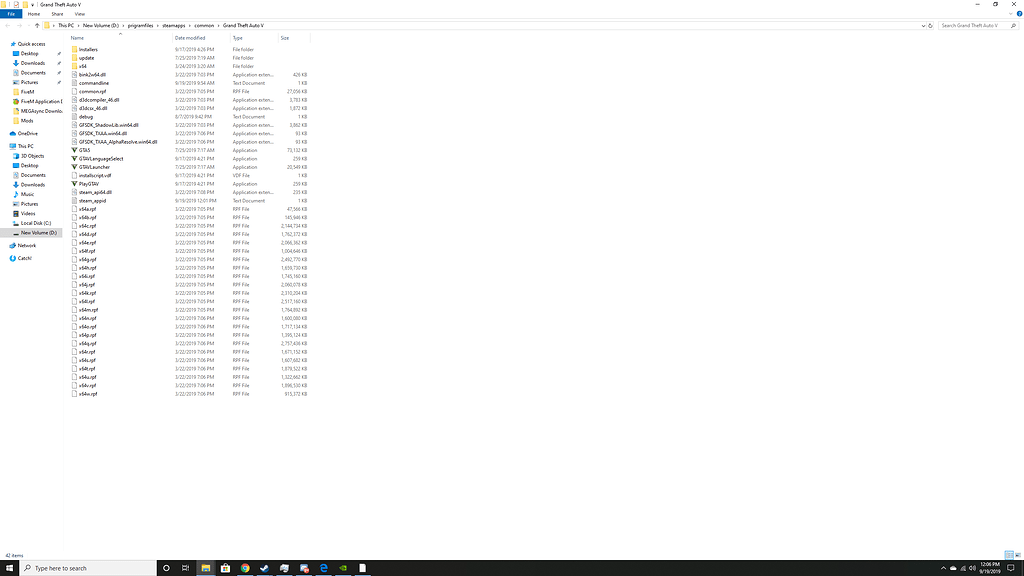Image resolution: width=1024 pixels, height=576 pixels.
Task: Sort files by the Size column header
Action: (286, 37)
